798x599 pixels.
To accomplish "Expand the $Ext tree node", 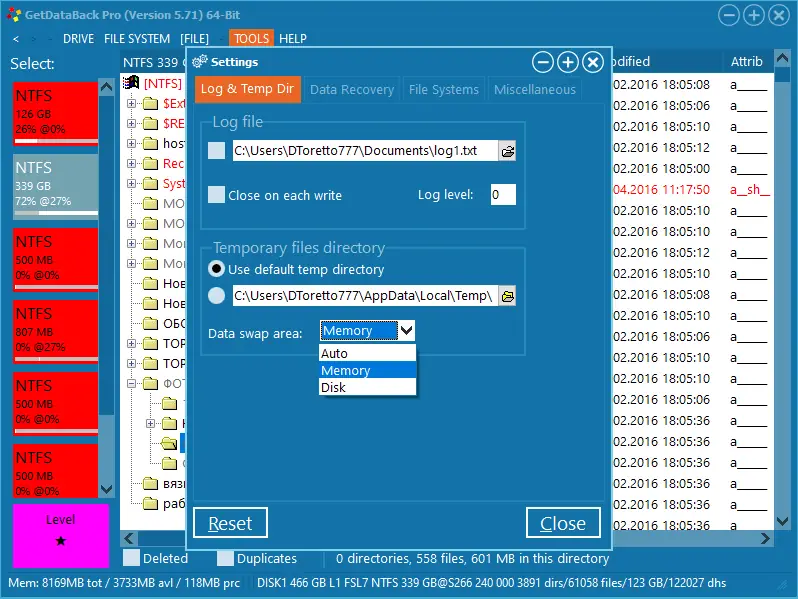I will tap(131, 104).
